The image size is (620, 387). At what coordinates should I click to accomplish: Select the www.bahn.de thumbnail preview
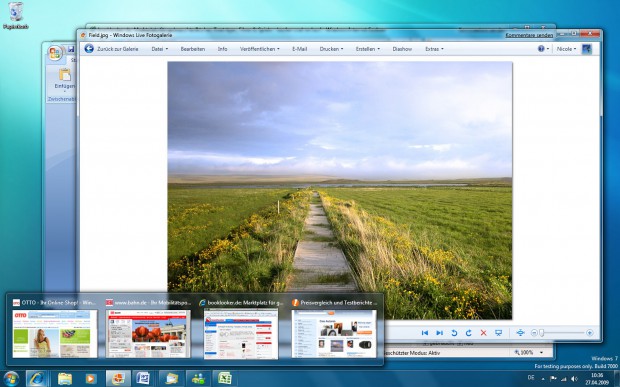(x=148, y=334)
